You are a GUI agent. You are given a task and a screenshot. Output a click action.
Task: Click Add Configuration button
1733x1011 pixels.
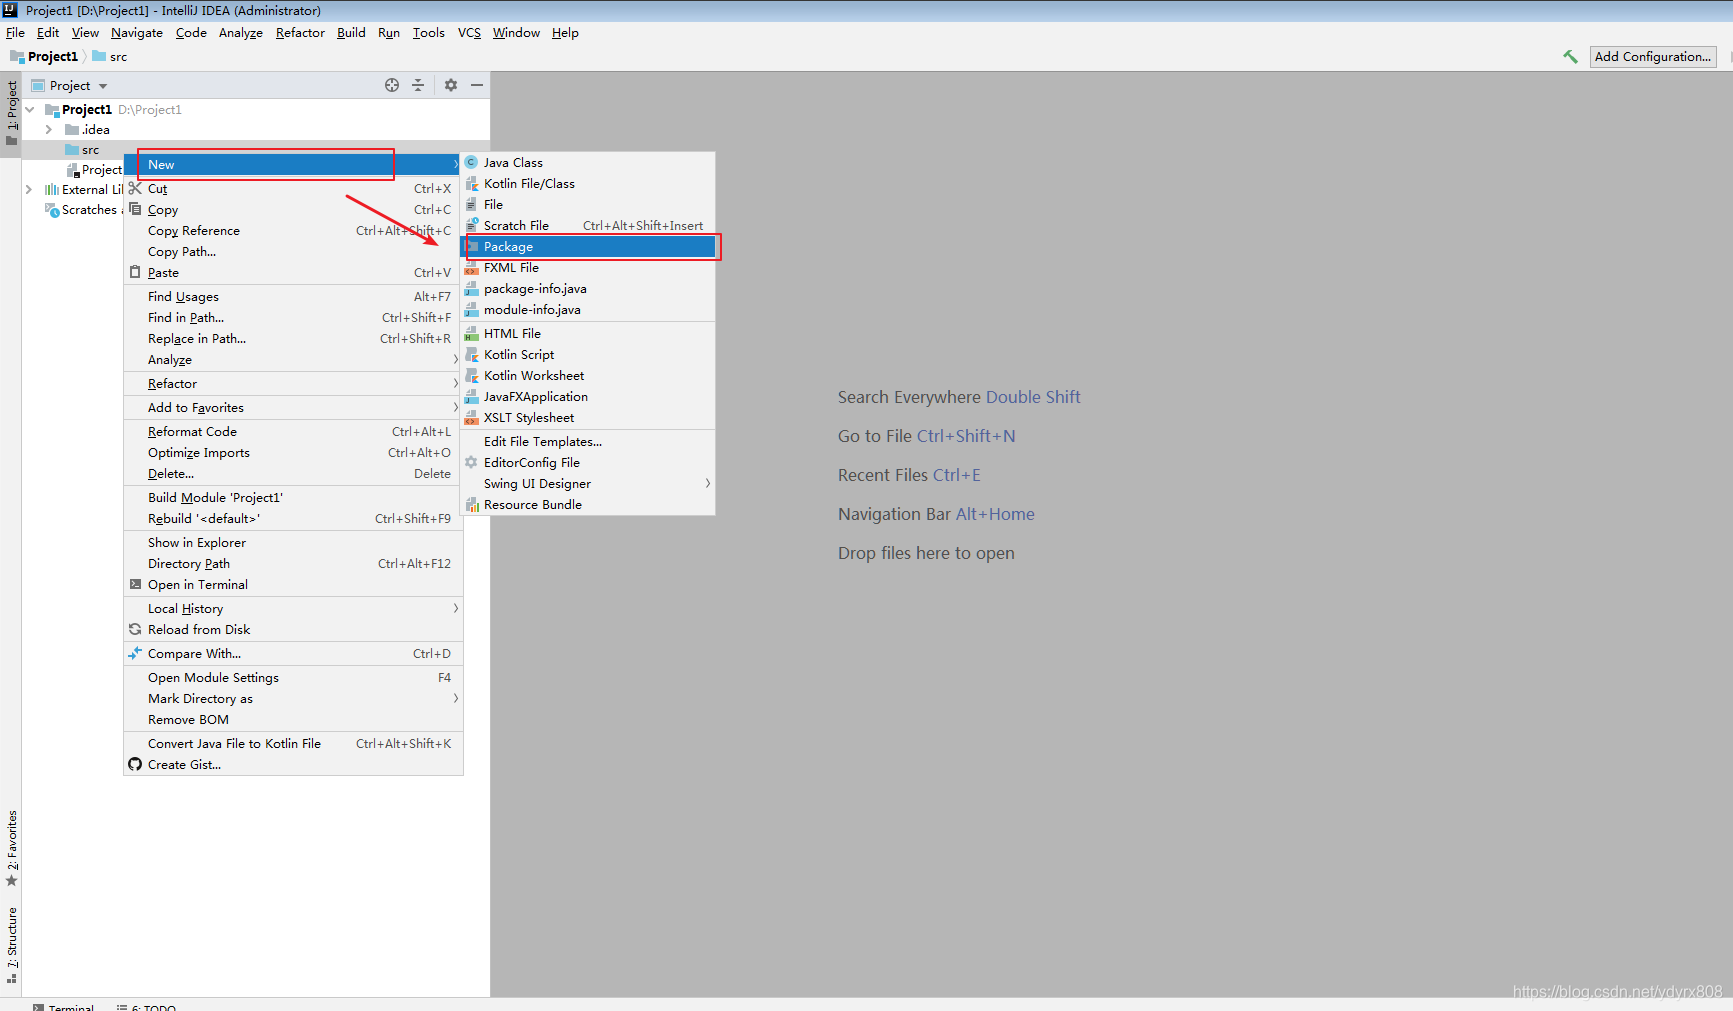tap(1653, 57)
